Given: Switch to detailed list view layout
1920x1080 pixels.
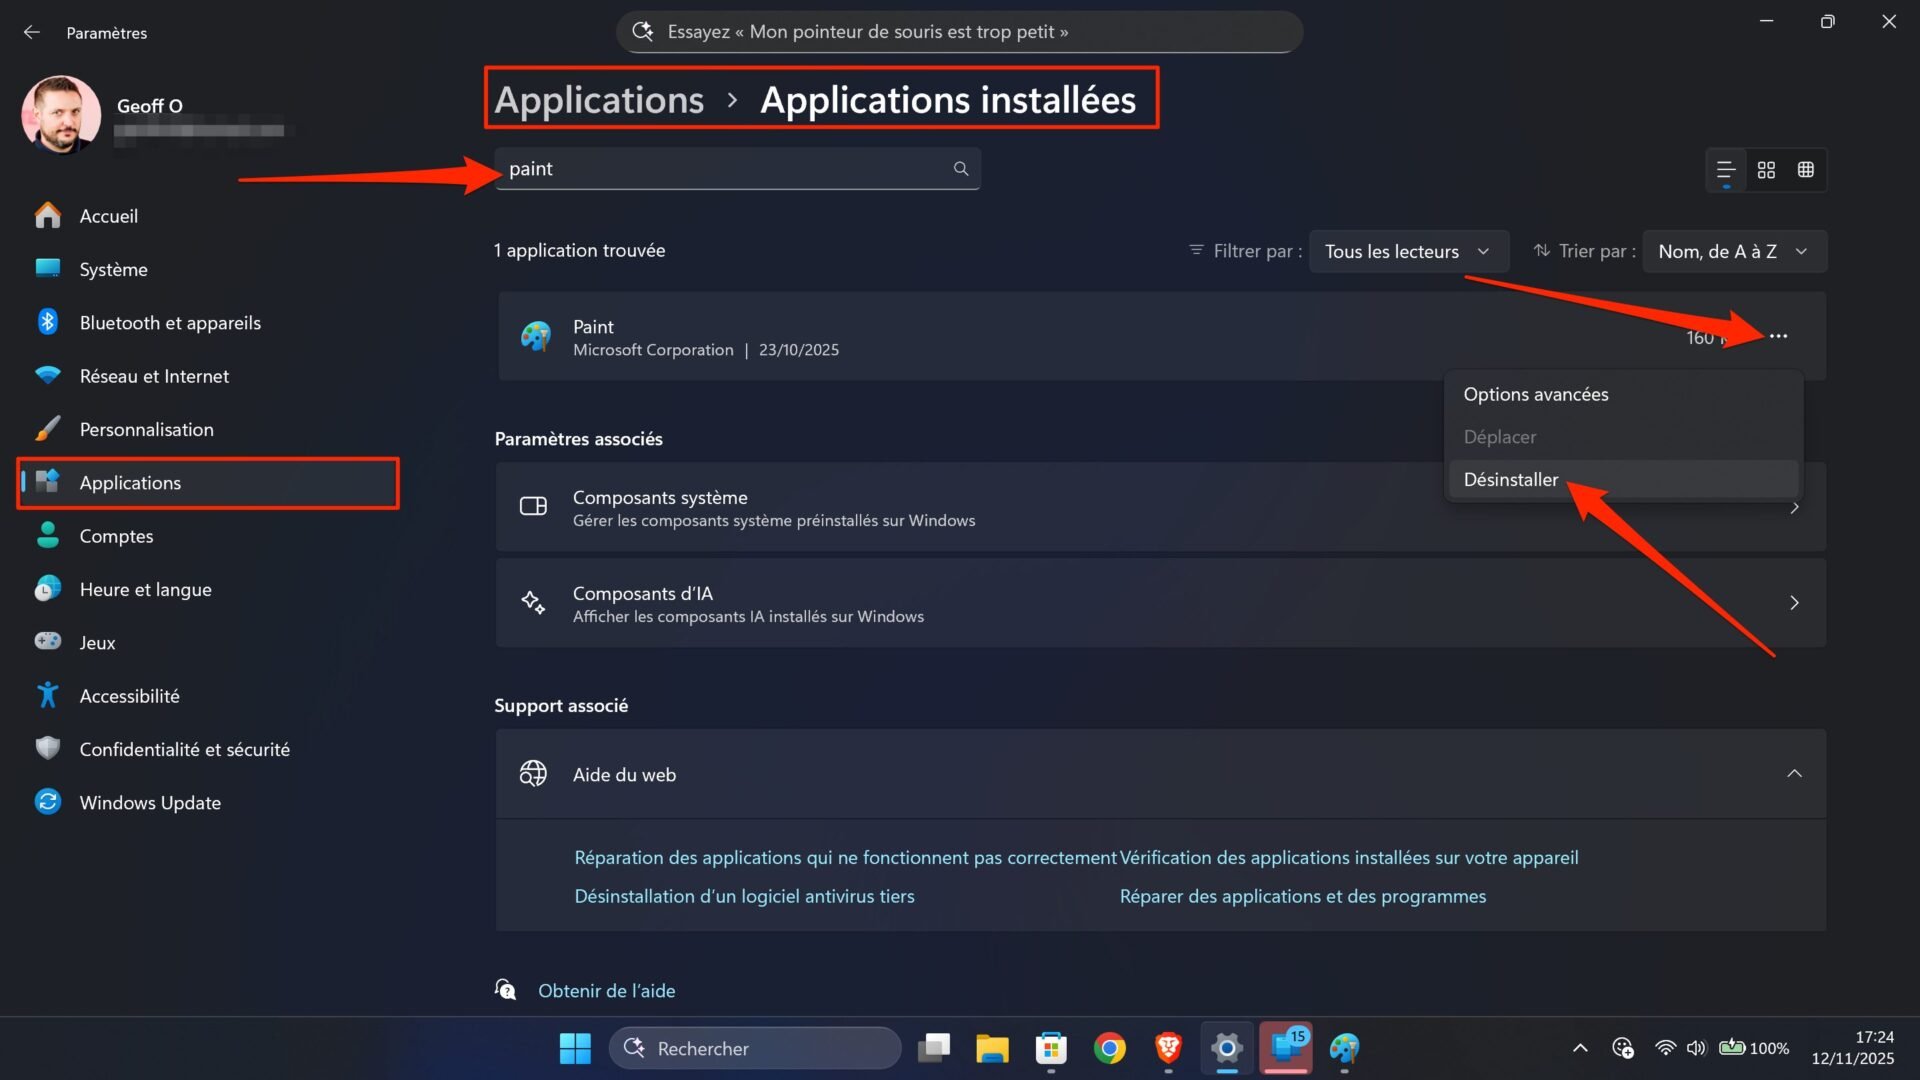Looking at the screenshot, I should point(1725,170).
